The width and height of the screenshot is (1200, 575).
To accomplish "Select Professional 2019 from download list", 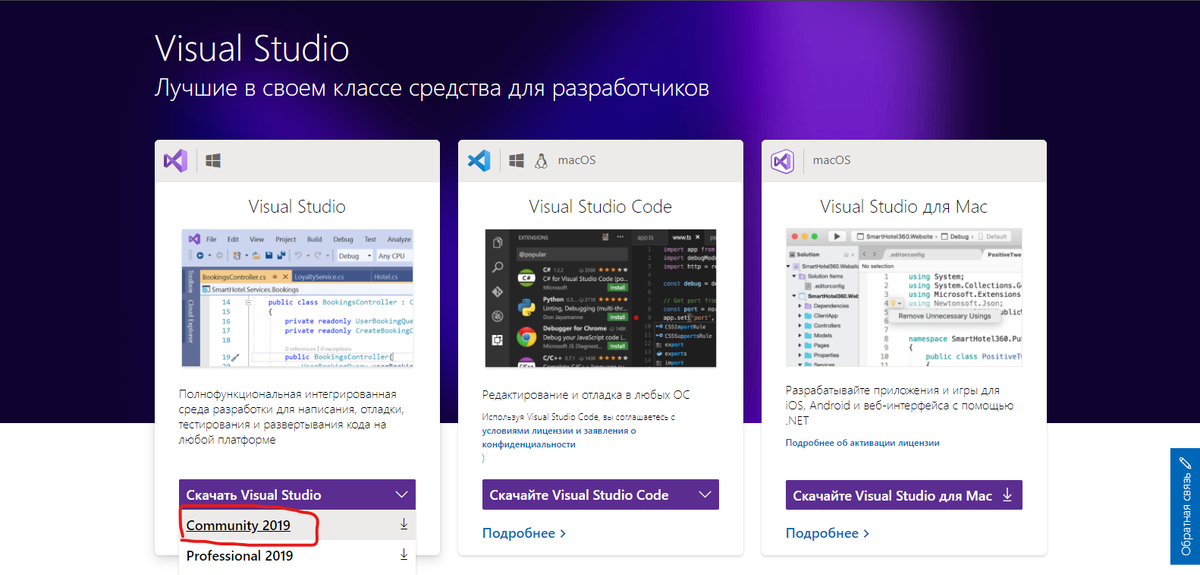I will click(297, 556).
